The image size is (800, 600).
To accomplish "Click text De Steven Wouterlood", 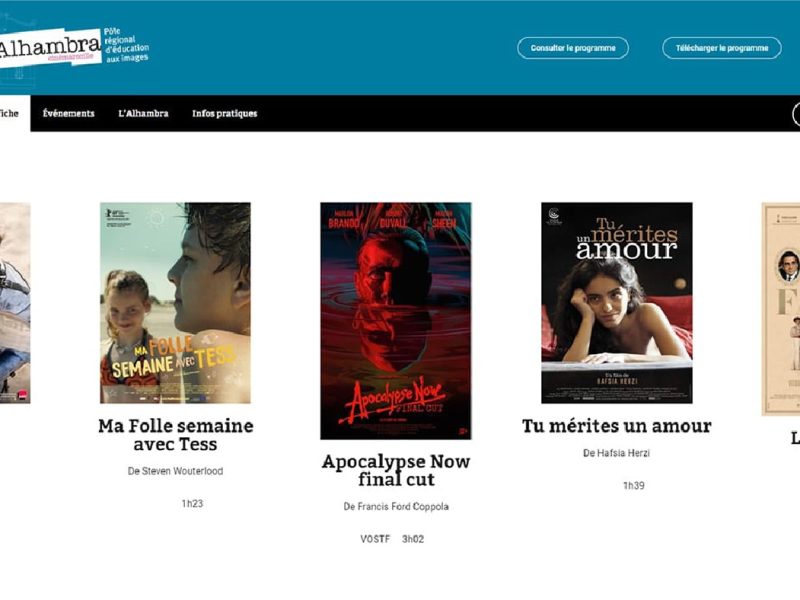I will tap(176, 471).
